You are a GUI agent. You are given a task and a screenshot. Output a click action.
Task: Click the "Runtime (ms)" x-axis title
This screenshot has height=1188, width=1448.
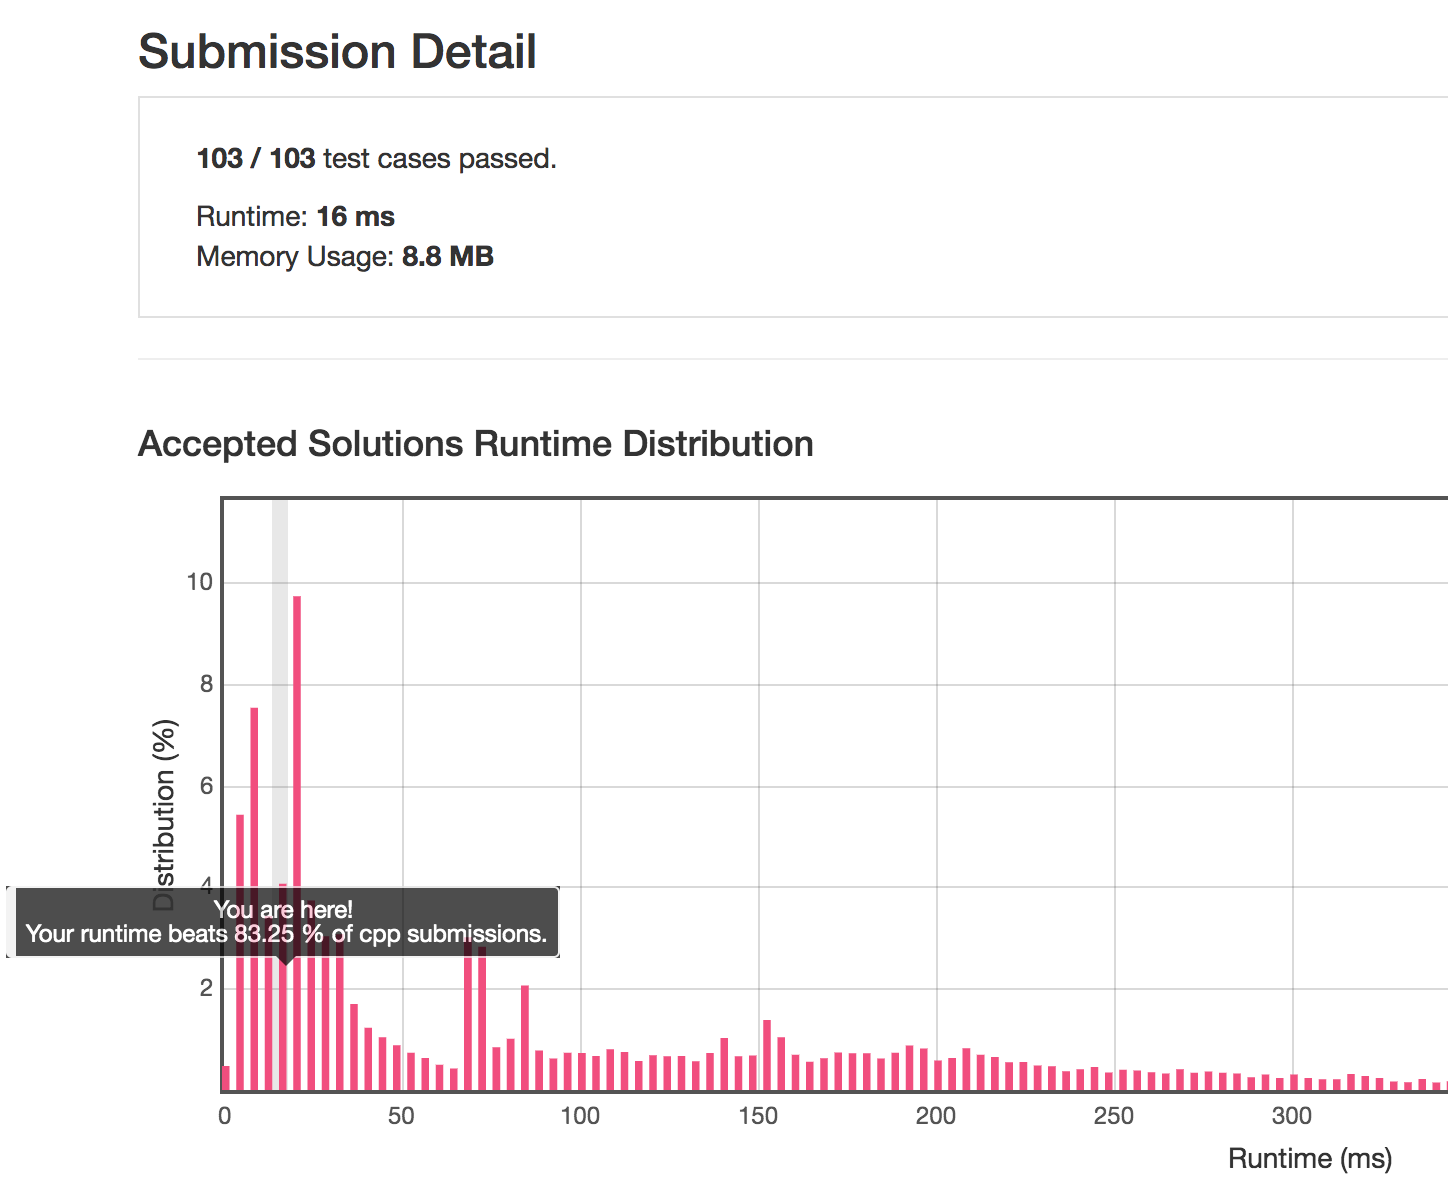point(1309,1159)
